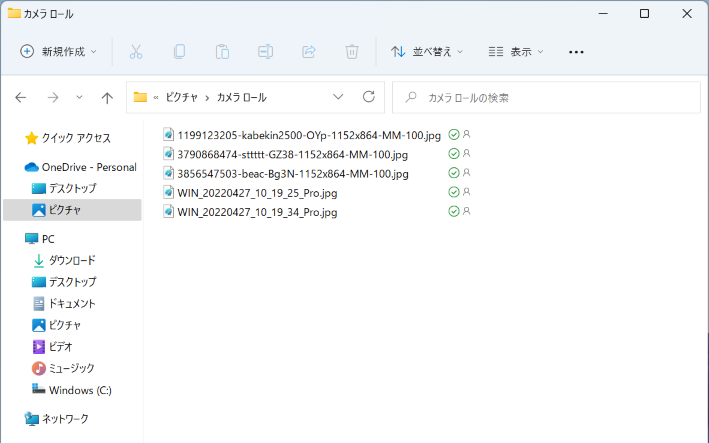Viewport: 709px width, 443px height.
Task: Select highlighted ピクチャ under OneDrive
Action: (72, 210)
